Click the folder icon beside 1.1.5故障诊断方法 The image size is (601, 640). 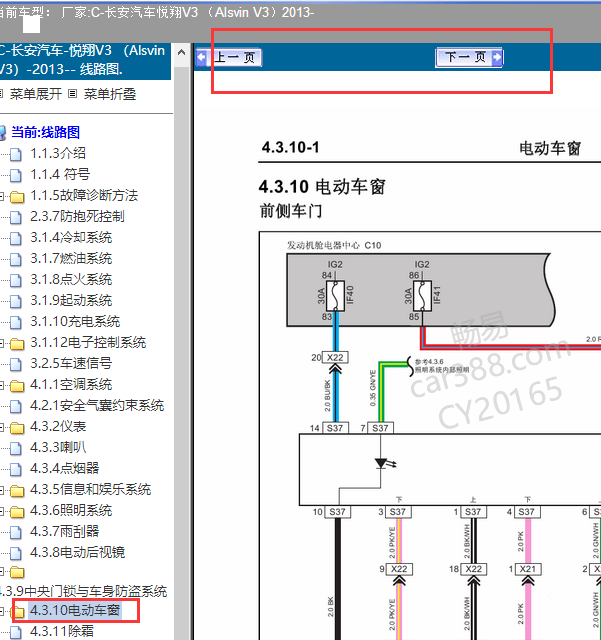click(17, 197)
